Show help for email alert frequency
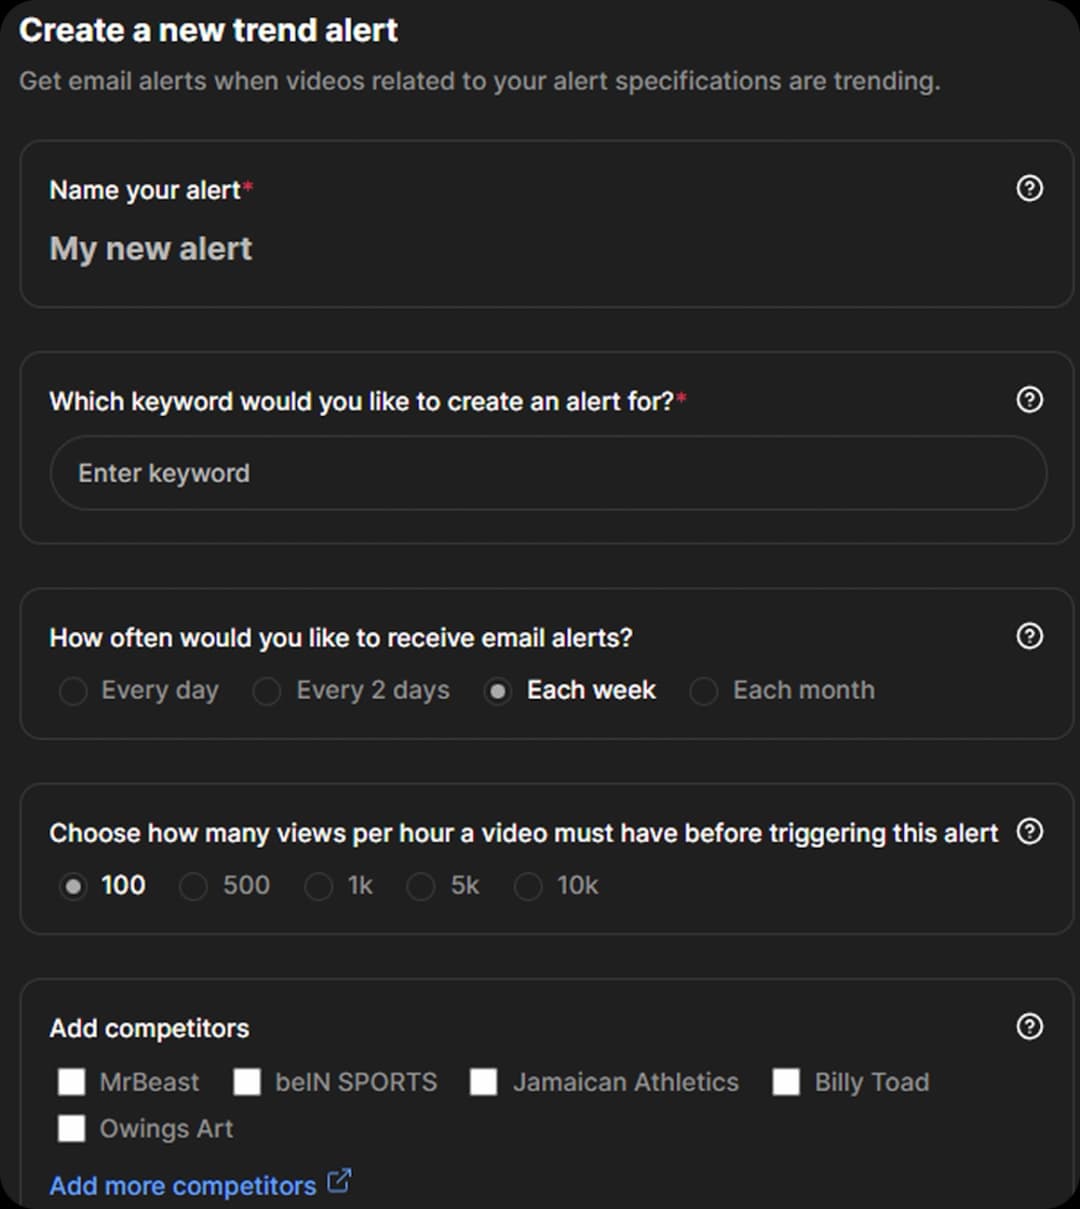 [x=1029, y=636]
